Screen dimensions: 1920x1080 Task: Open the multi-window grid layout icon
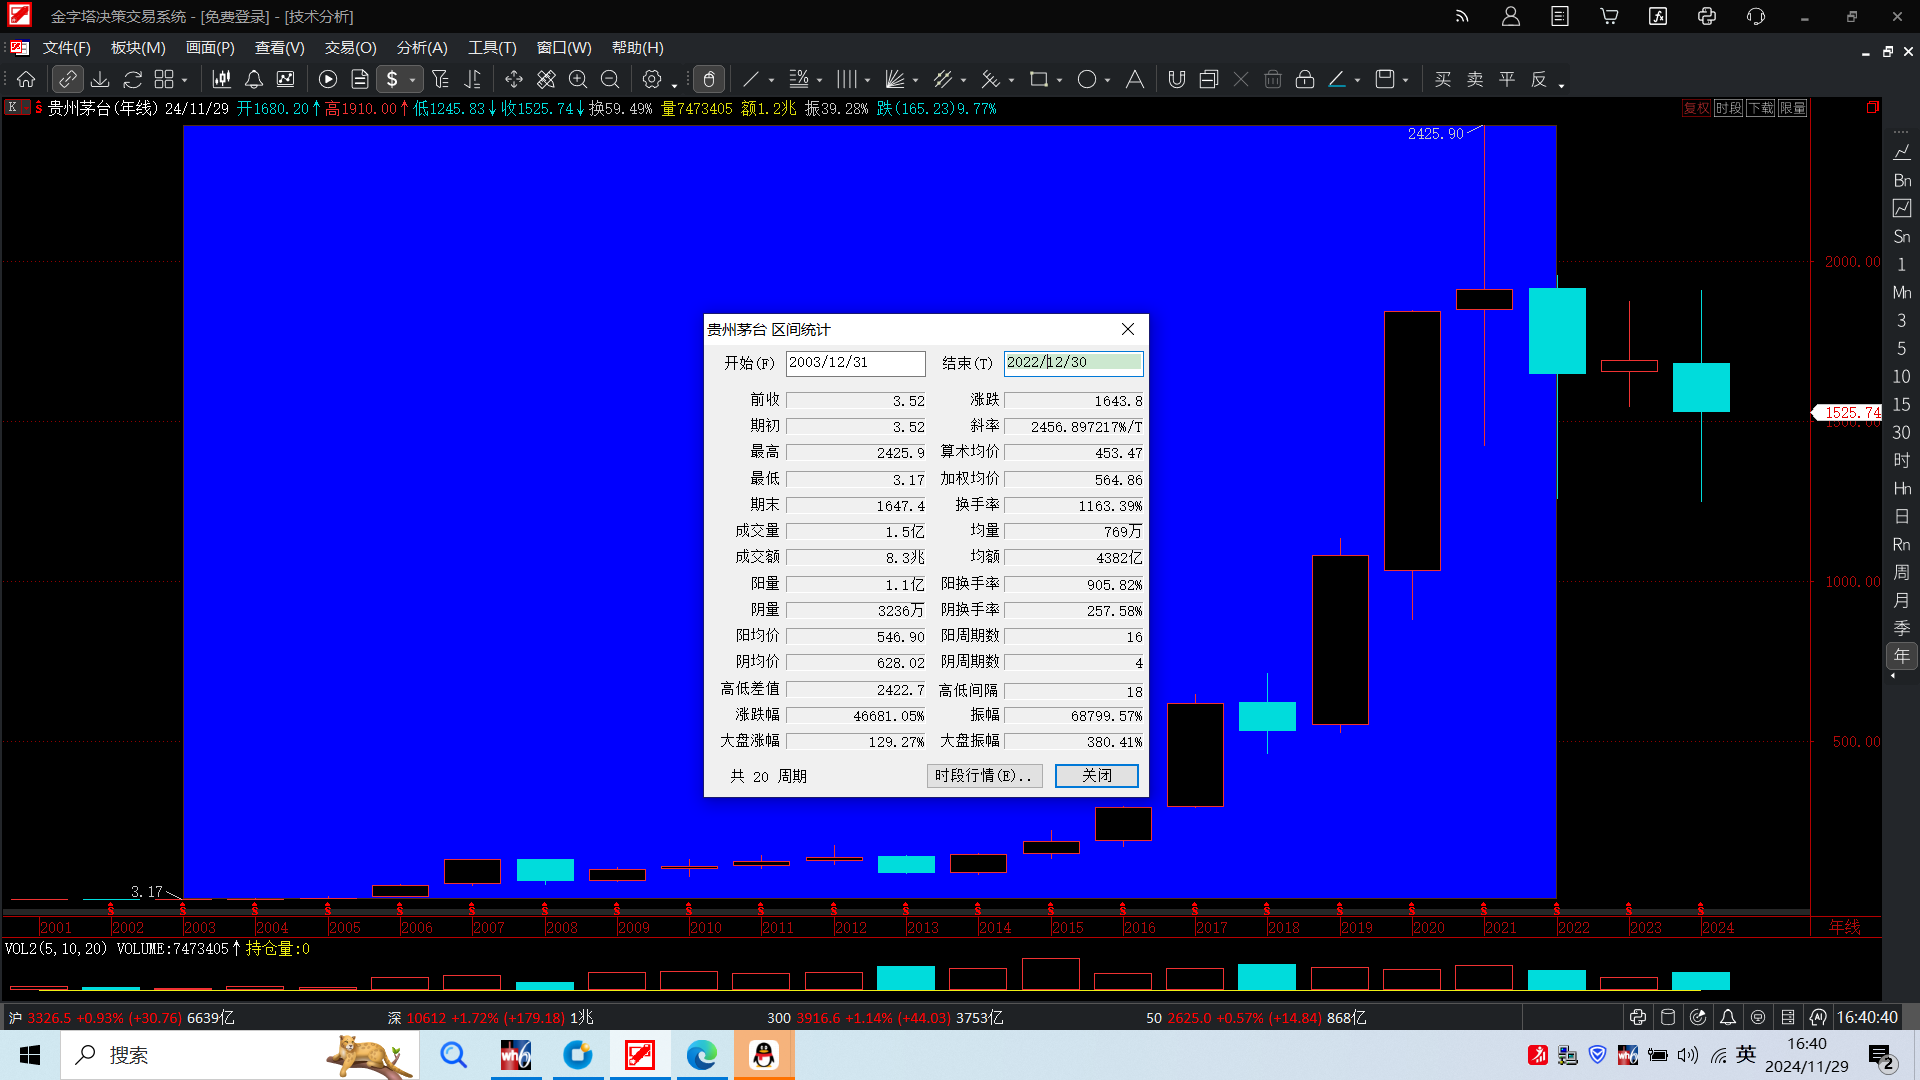pyautogui.click(x=164, y=79)
